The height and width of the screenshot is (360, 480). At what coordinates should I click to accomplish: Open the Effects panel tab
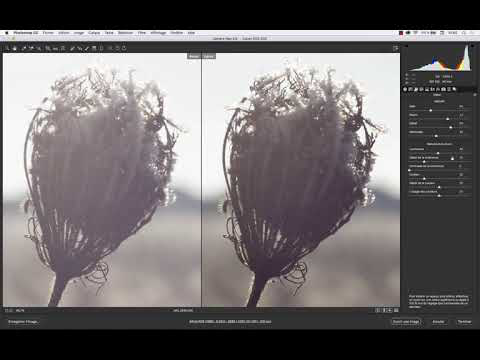[438, 89]
